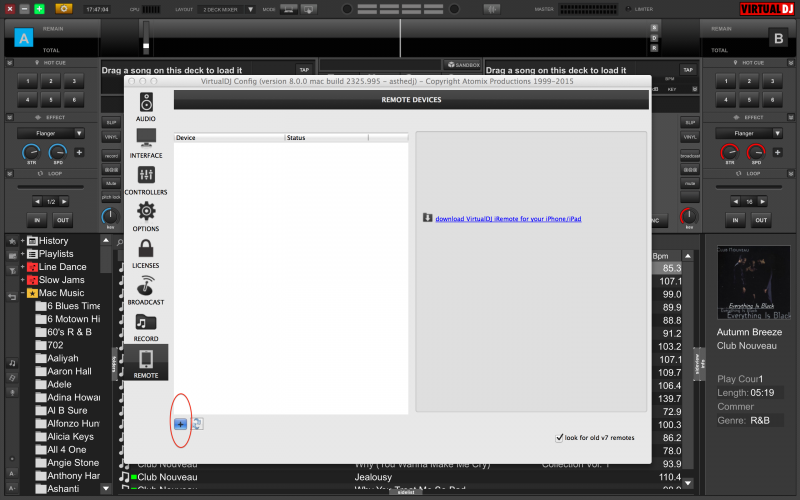Open the Options gear section
Screen dimensions: 800x500
click(x=146, y=217)
